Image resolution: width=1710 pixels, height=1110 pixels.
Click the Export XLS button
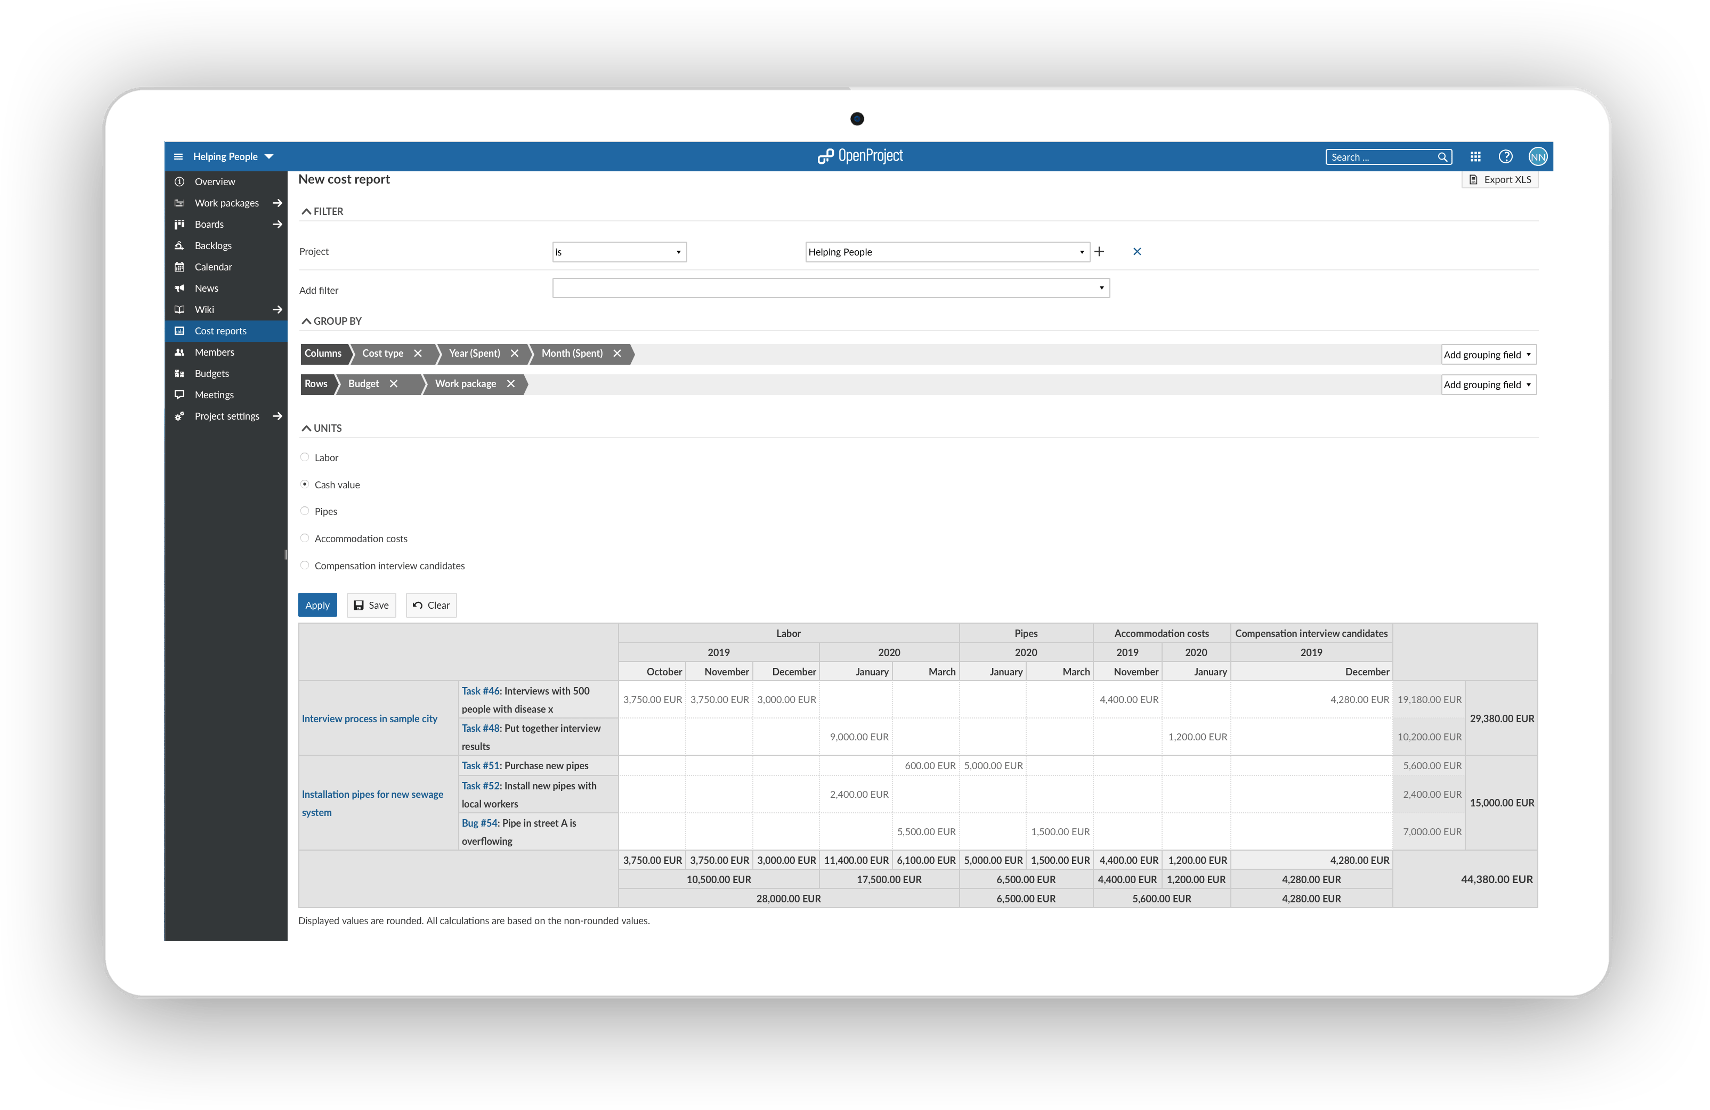coord(1500,180)
